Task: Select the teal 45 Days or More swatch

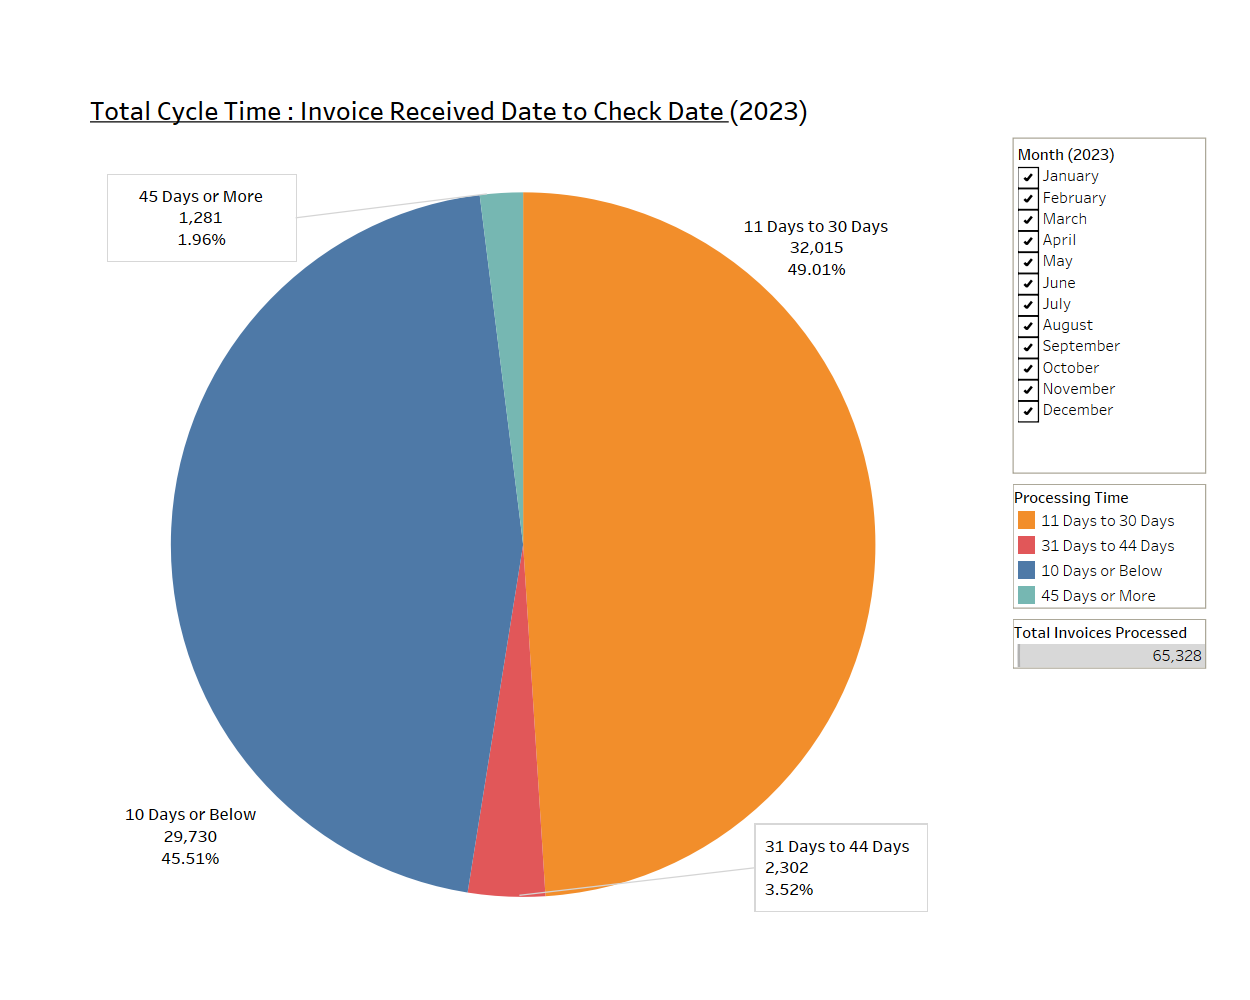Action: (x=1026, y=596)
